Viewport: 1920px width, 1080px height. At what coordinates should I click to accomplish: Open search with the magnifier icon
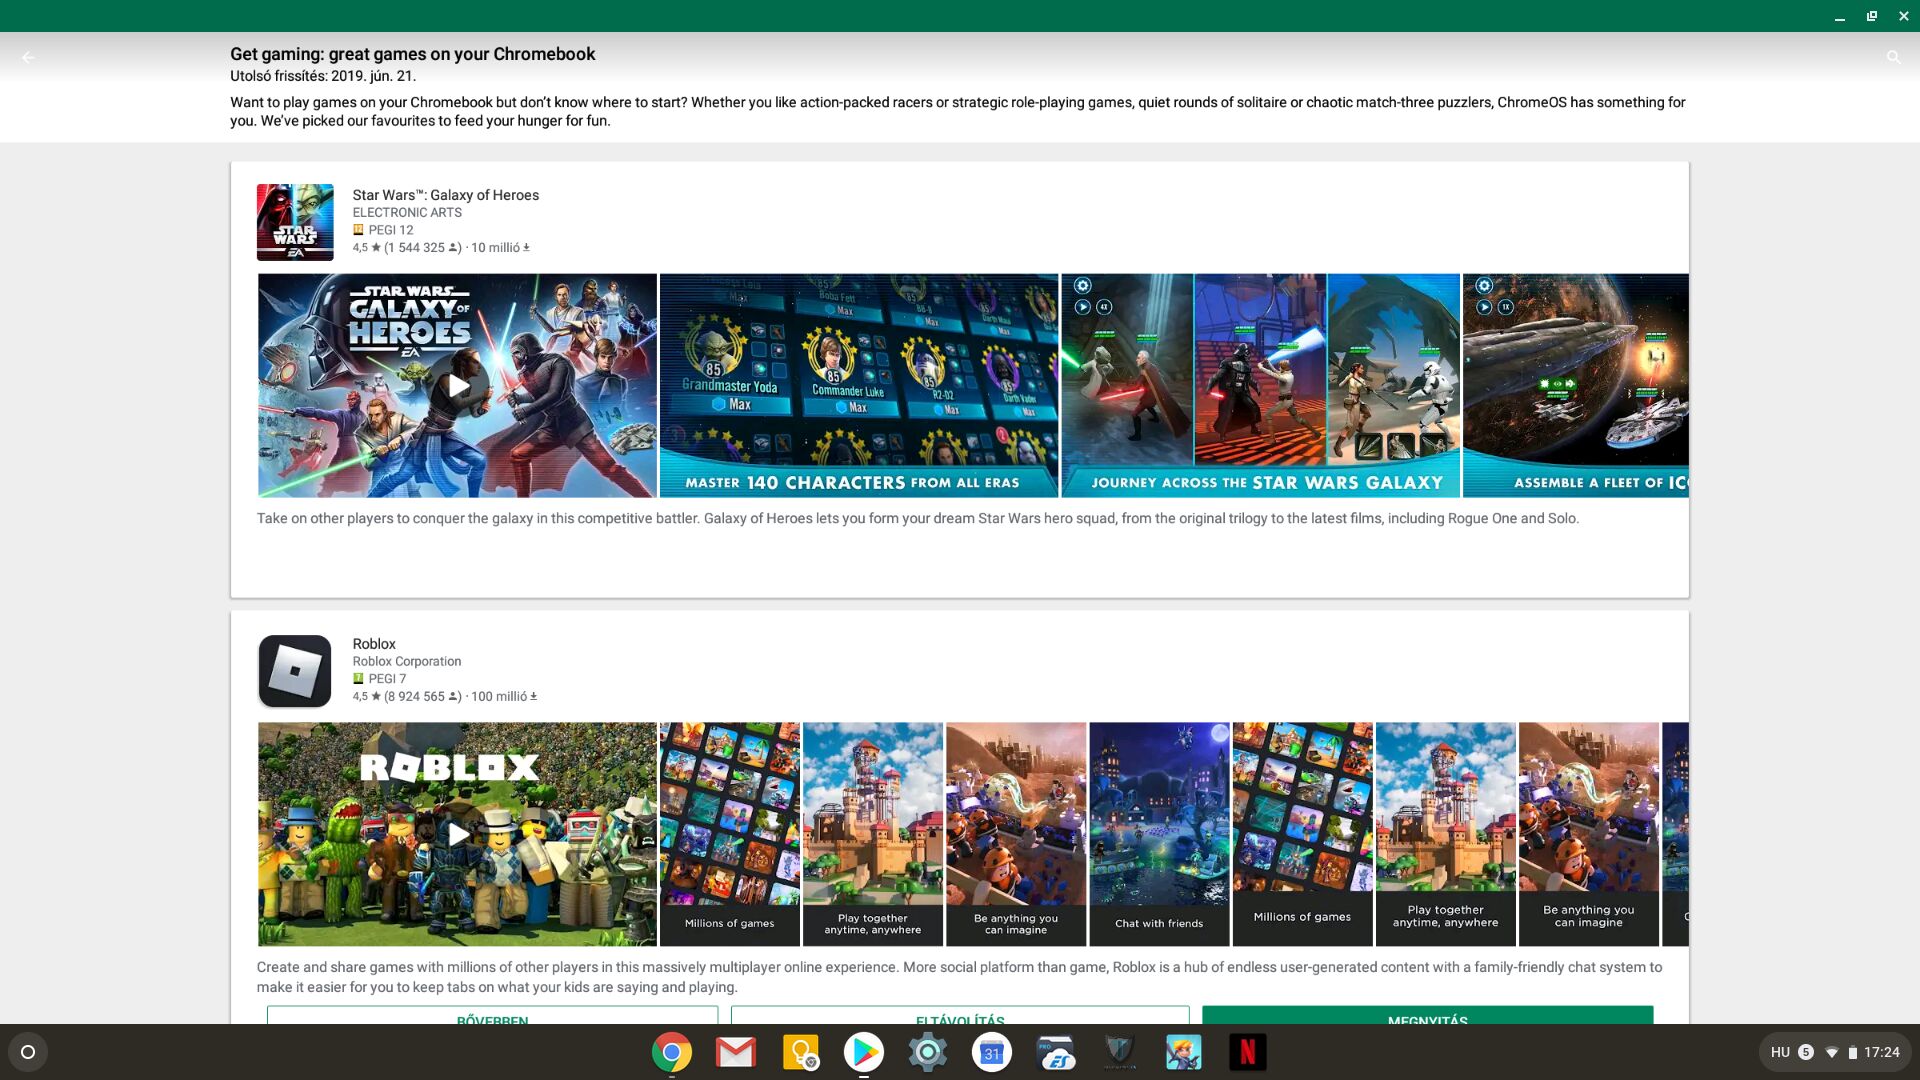click(1893, 57)
